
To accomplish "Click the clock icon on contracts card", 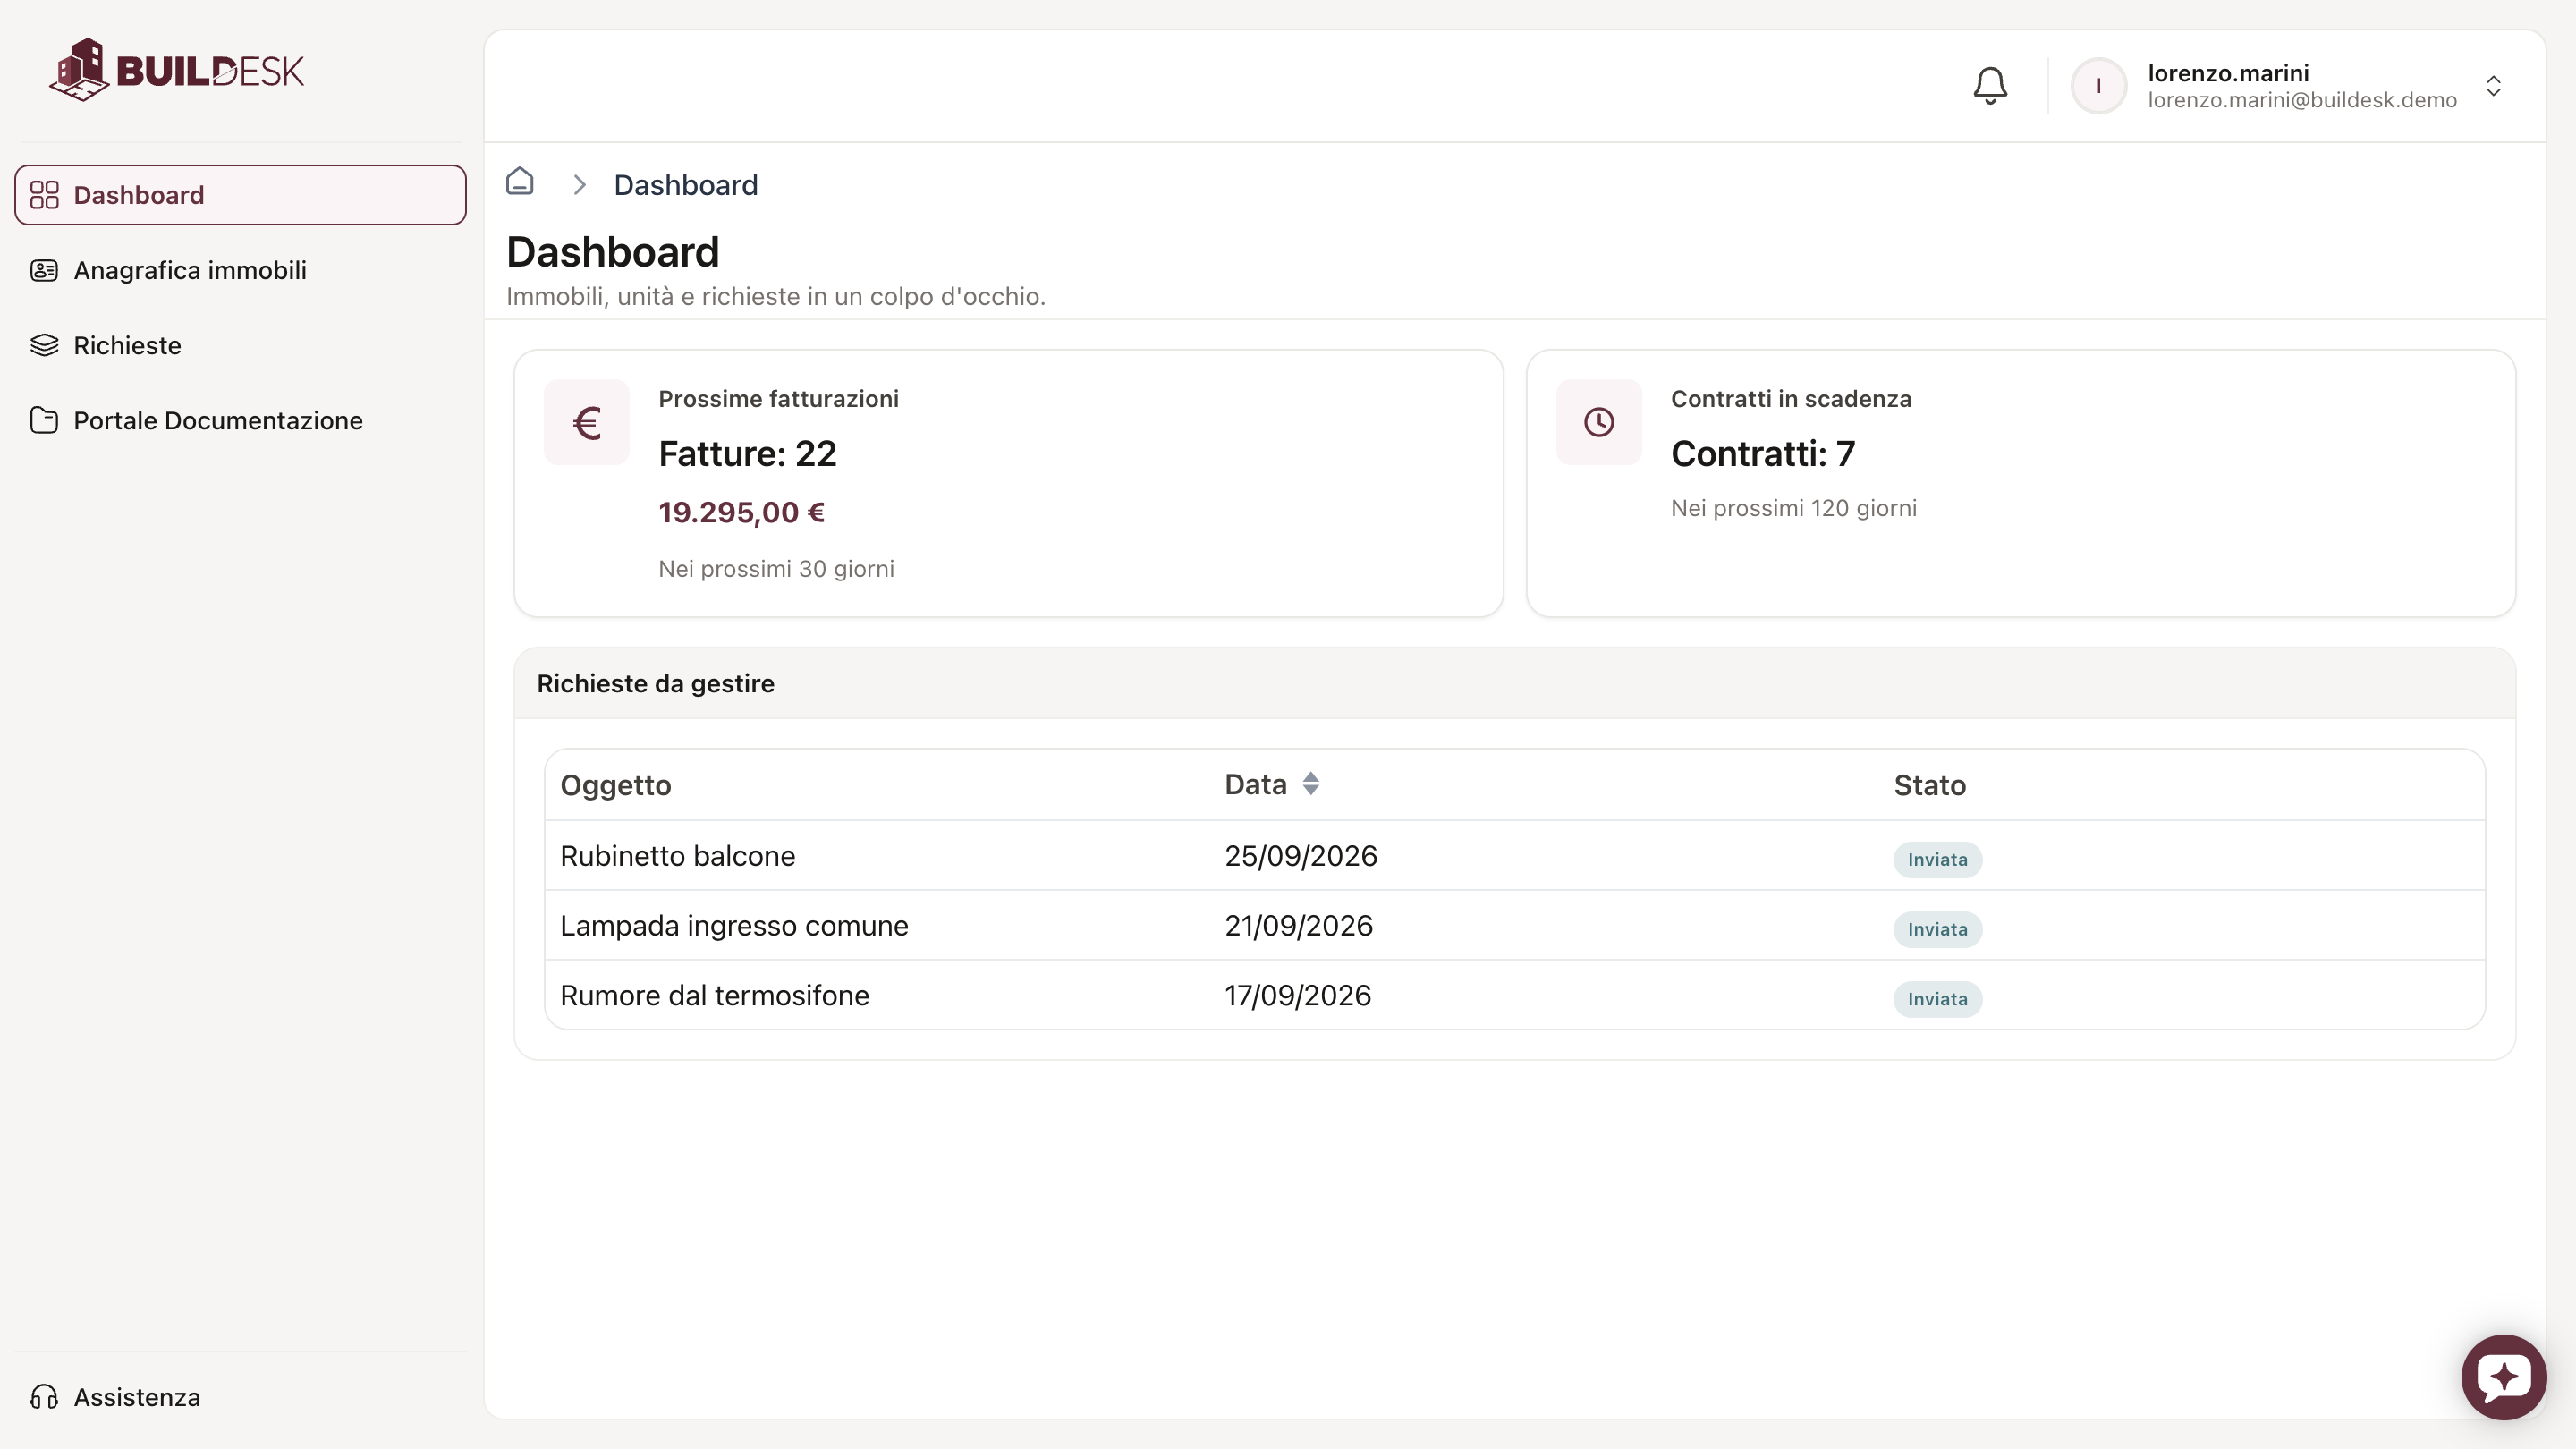I will [1599, 422].
